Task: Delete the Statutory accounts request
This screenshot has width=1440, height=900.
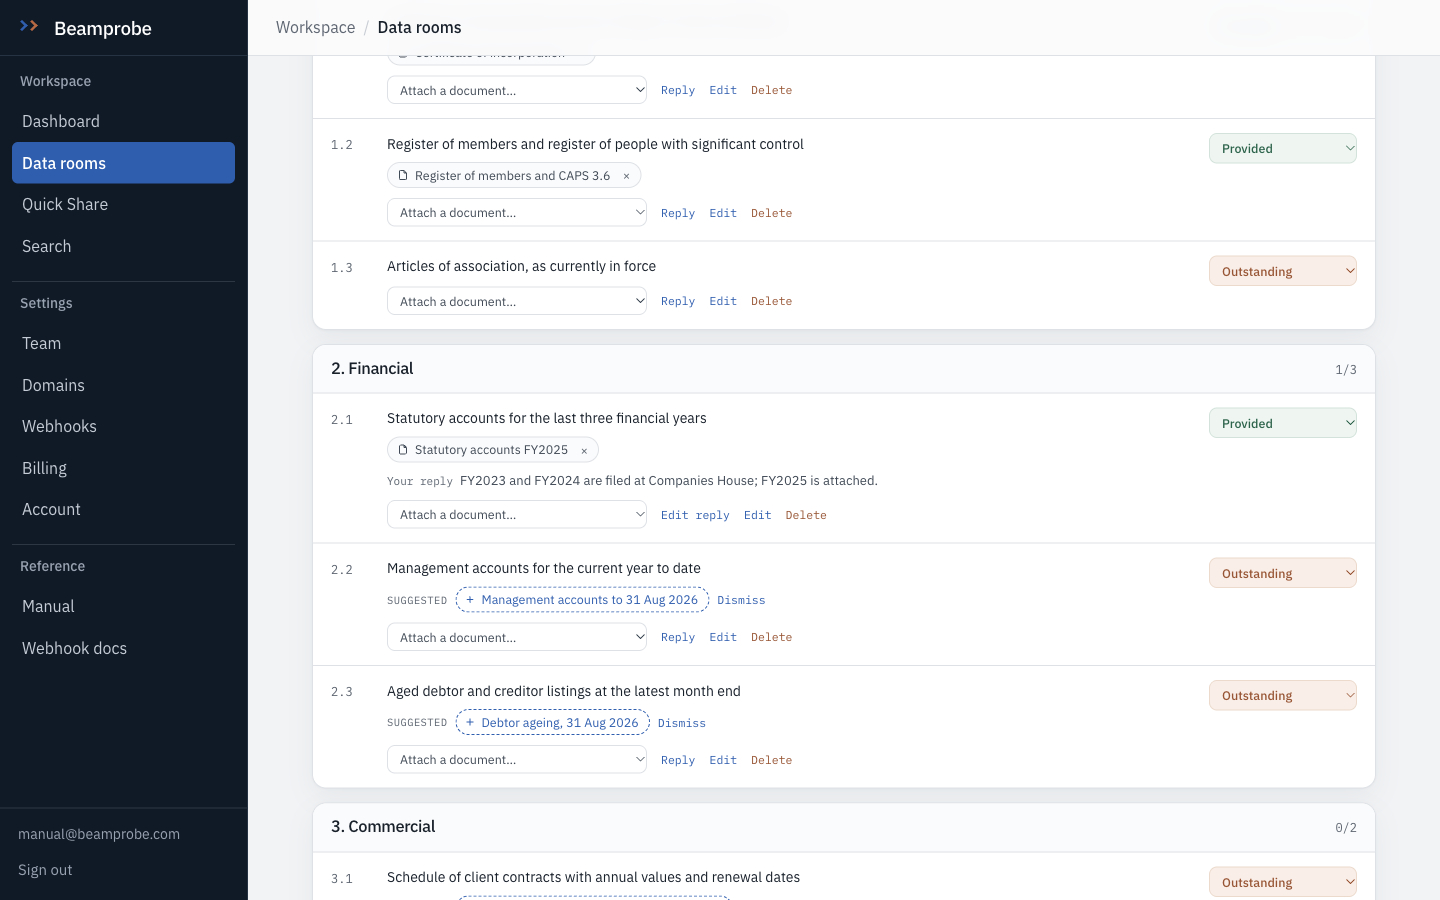Action: pos(806,515)
